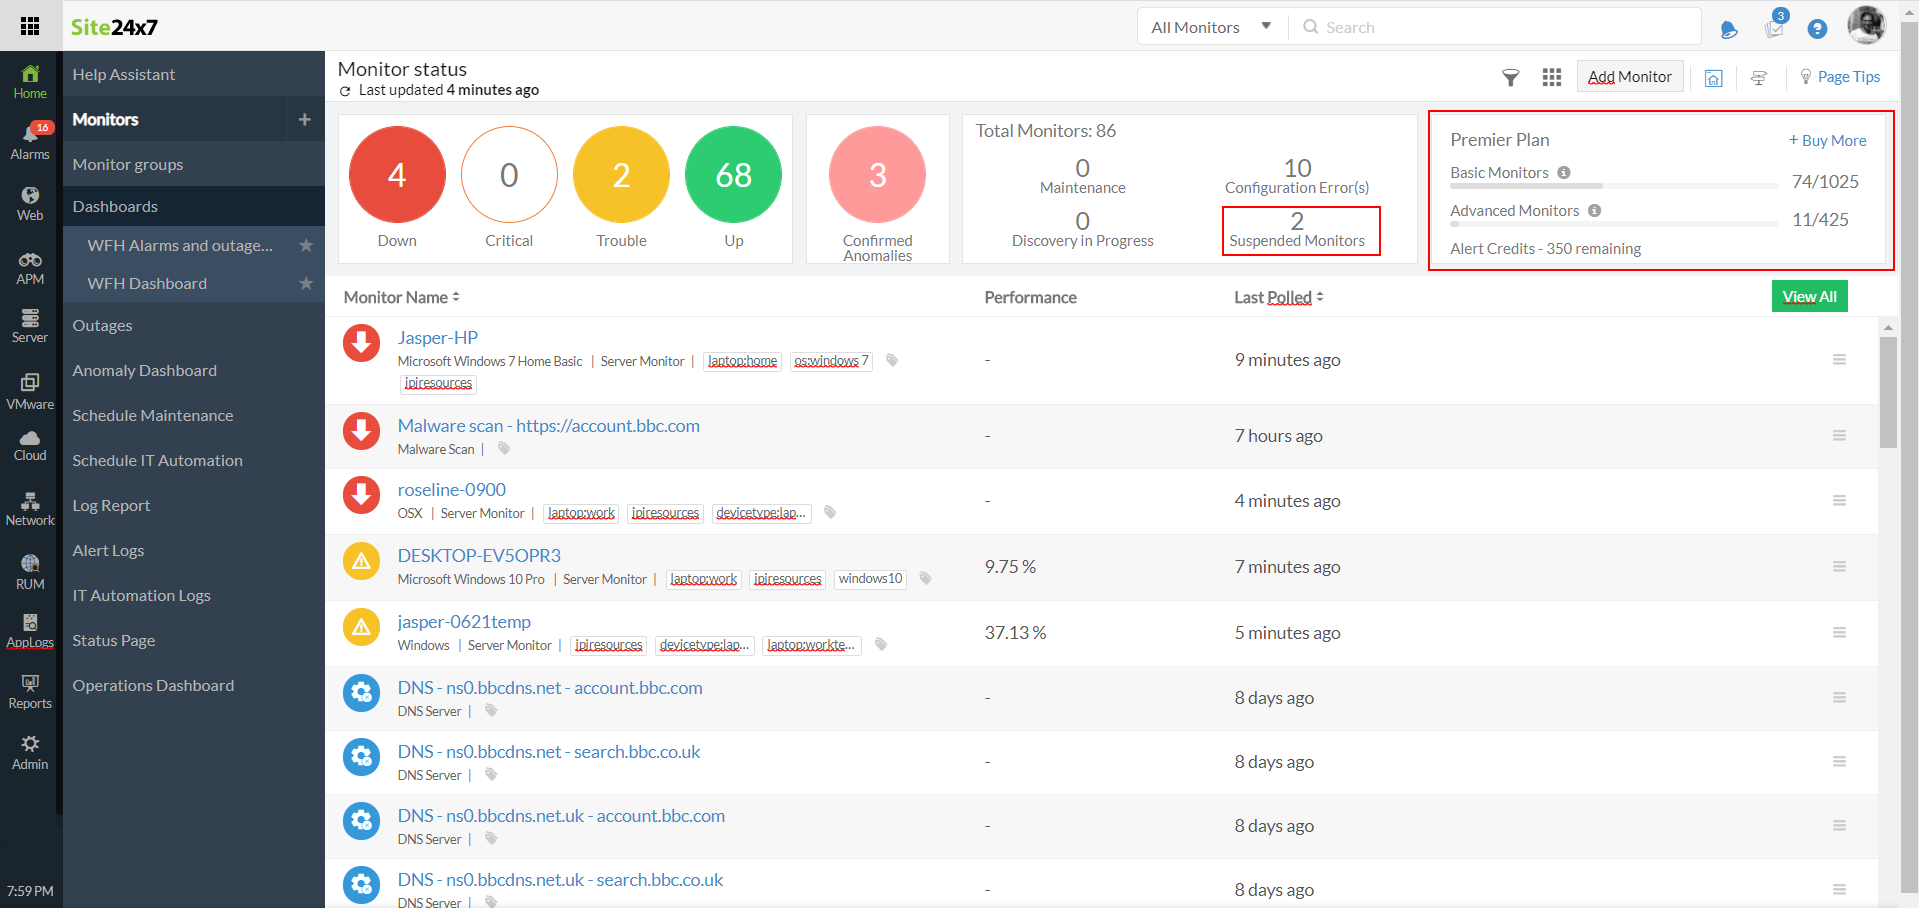Screen dimensions: 1919x908
Task: Click the windows10 tag on DESKTOP-EV5OPR3
Action: point(870,579)
